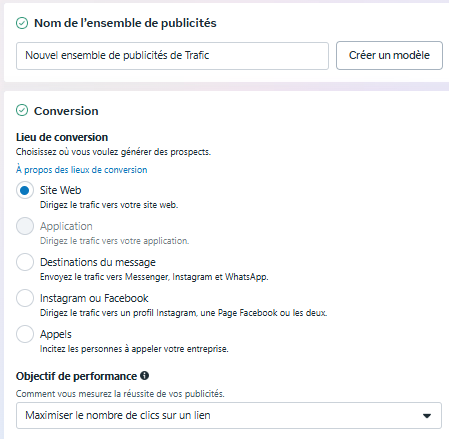
Task: Click the ad set name input field
Action: [x=172, y=56]
